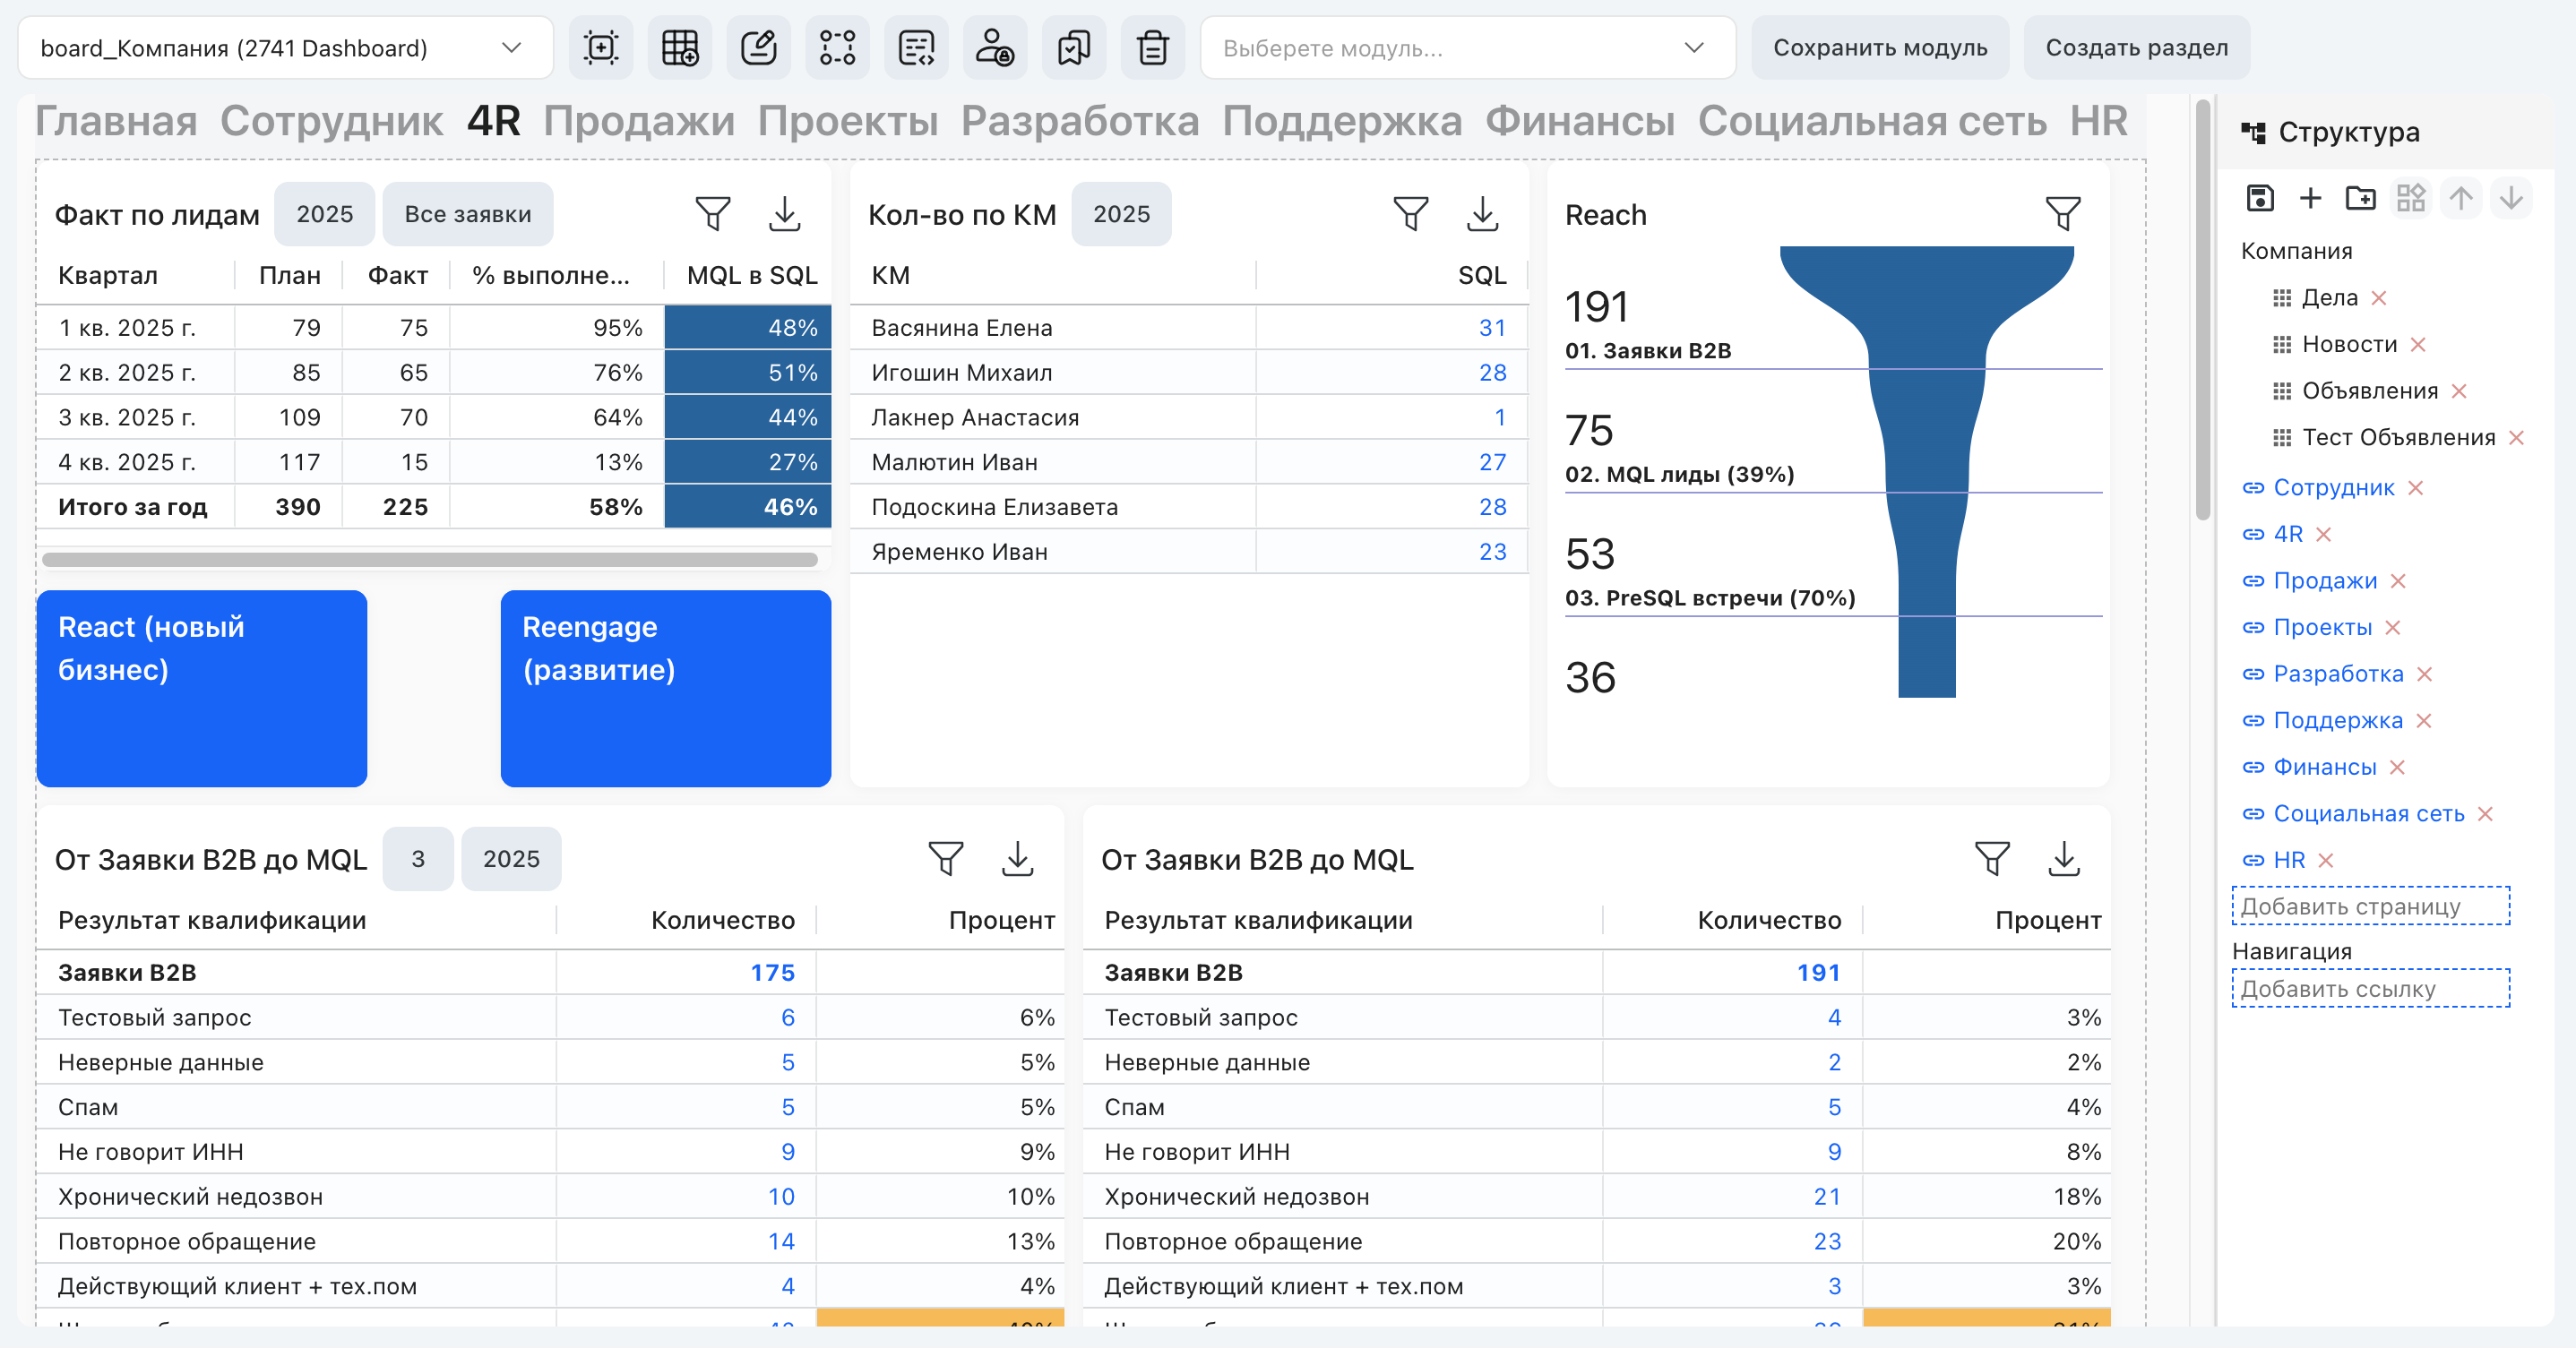Image resolution: width=2576 pixels, height=1348 pixels.
Task: Click the move down arrow in Структура
Action: point(2511,198)
